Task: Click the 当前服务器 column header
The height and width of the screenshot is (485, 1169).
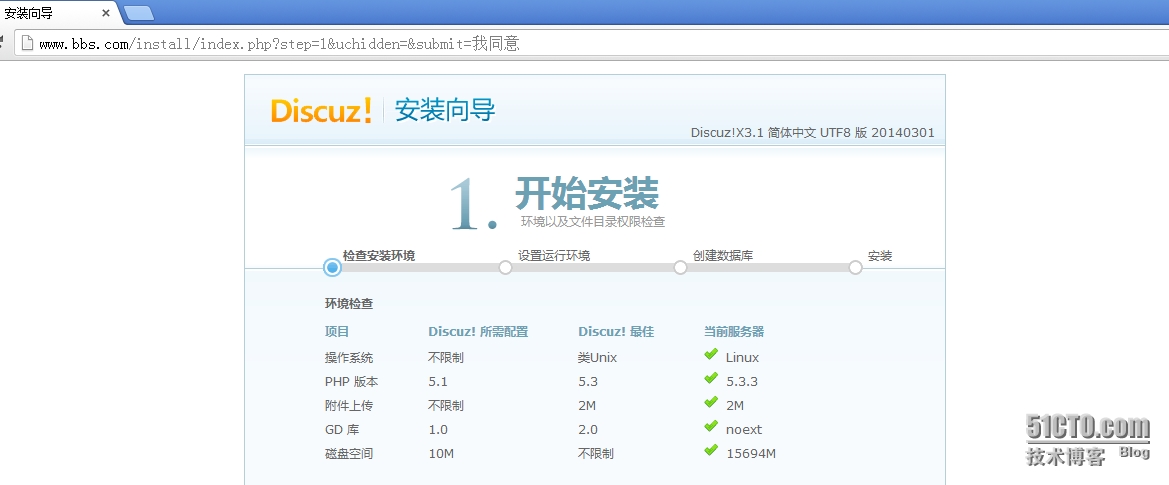Action: click(734, 332)
